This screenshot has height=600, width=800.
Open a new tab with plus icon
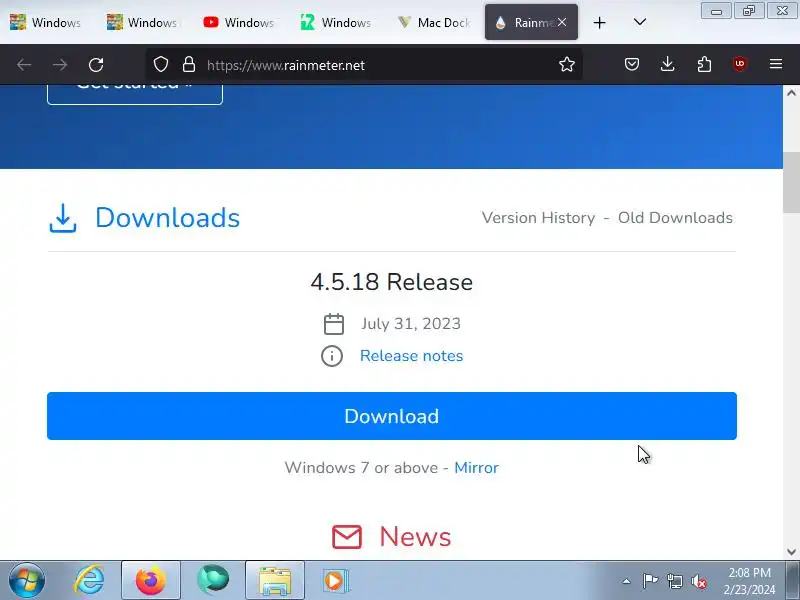[599, 22]
